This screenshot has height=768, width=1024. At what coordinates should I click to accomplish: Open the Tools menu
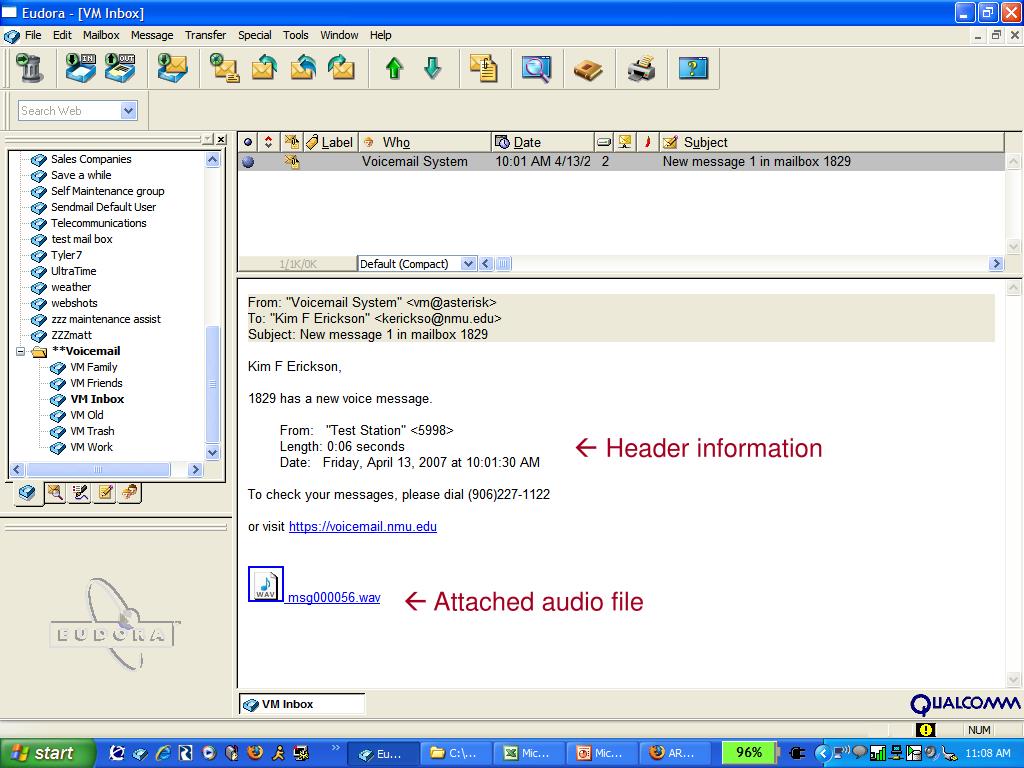click(296, 35)
